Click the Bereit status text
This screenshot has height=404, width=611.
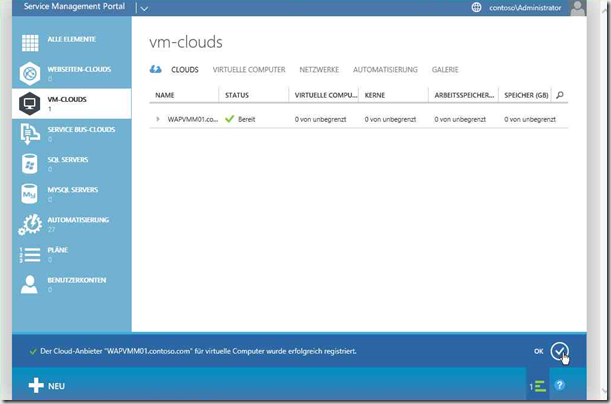pyautogui.click(x=246, y=119)
